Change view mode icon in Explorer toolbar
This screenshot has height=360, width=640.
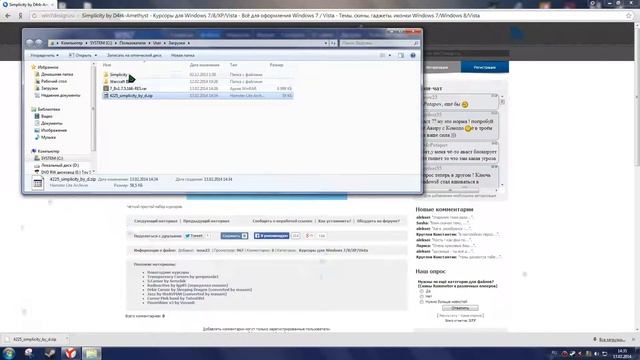pos(382,55)
